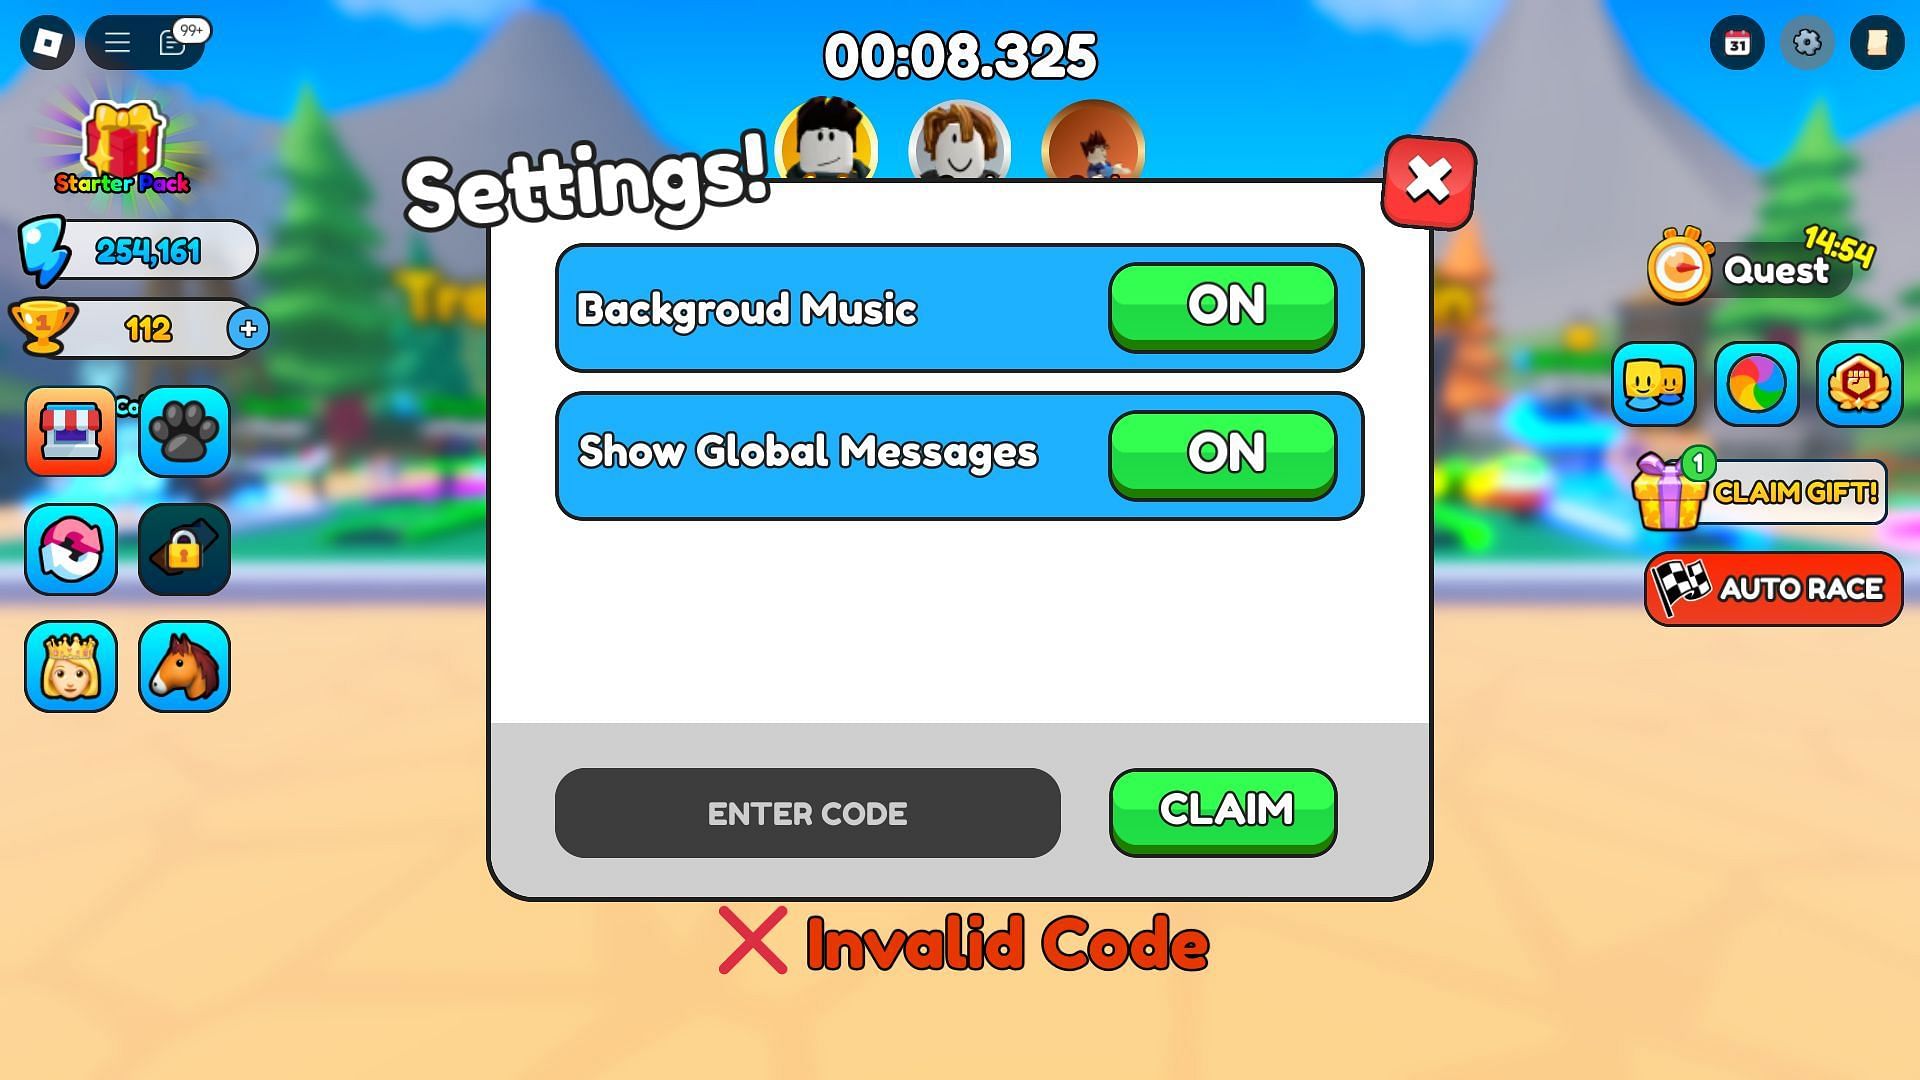The image size is (1920, 1080).
Task: Open the crown/royalty icon
Action: [x=70, y=666]
